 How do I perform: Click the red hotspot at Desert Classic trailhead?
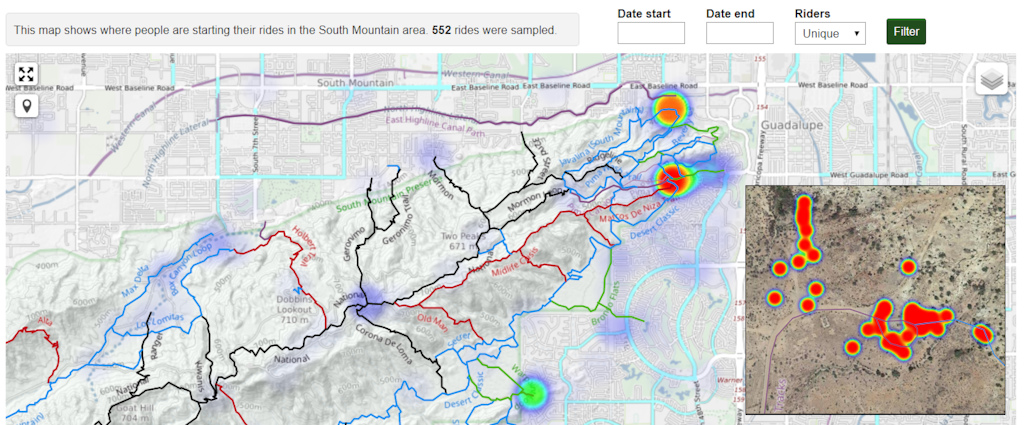click(x=673, y=180)
